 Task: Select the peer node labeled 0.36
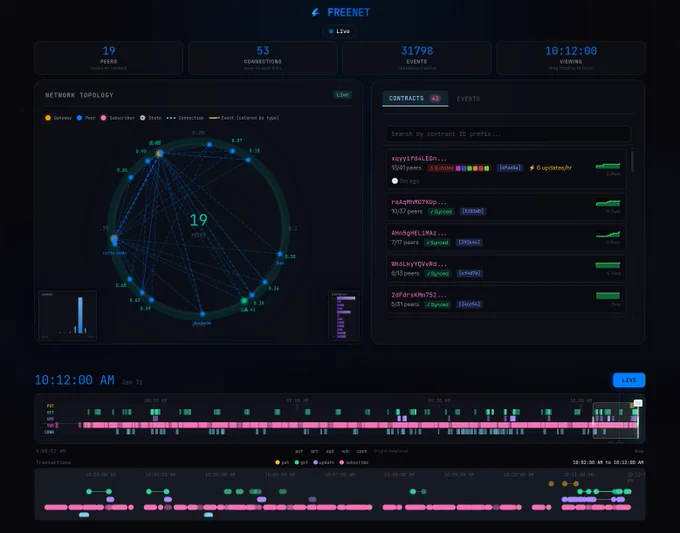pos(265,282)
